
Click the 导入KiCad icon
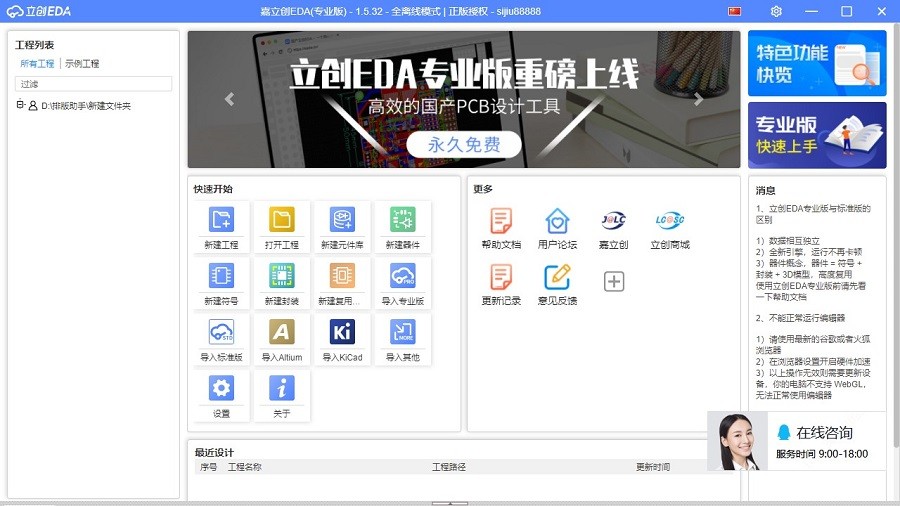click(342, 332)
